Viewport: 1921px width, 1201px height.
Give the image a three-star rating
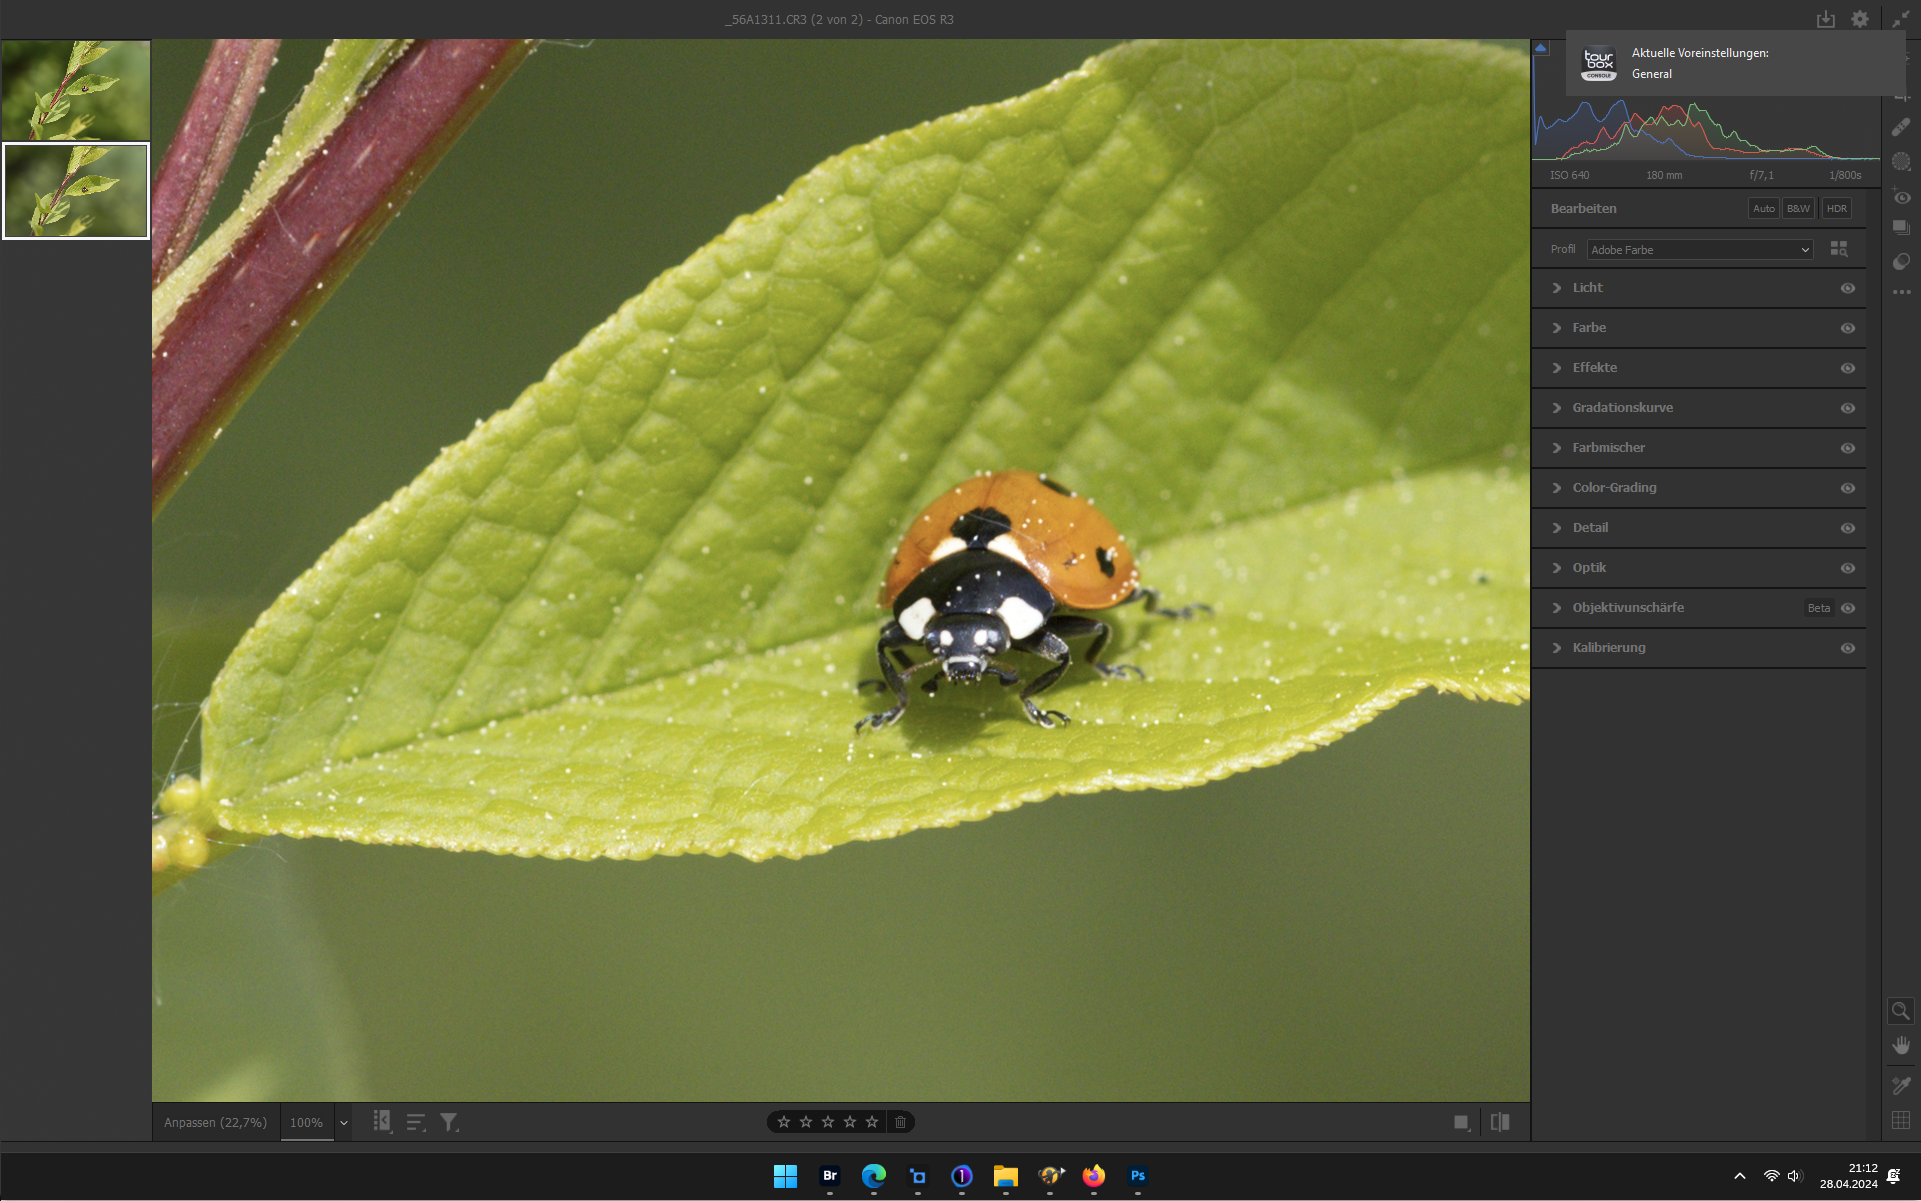pos(826,1122)
